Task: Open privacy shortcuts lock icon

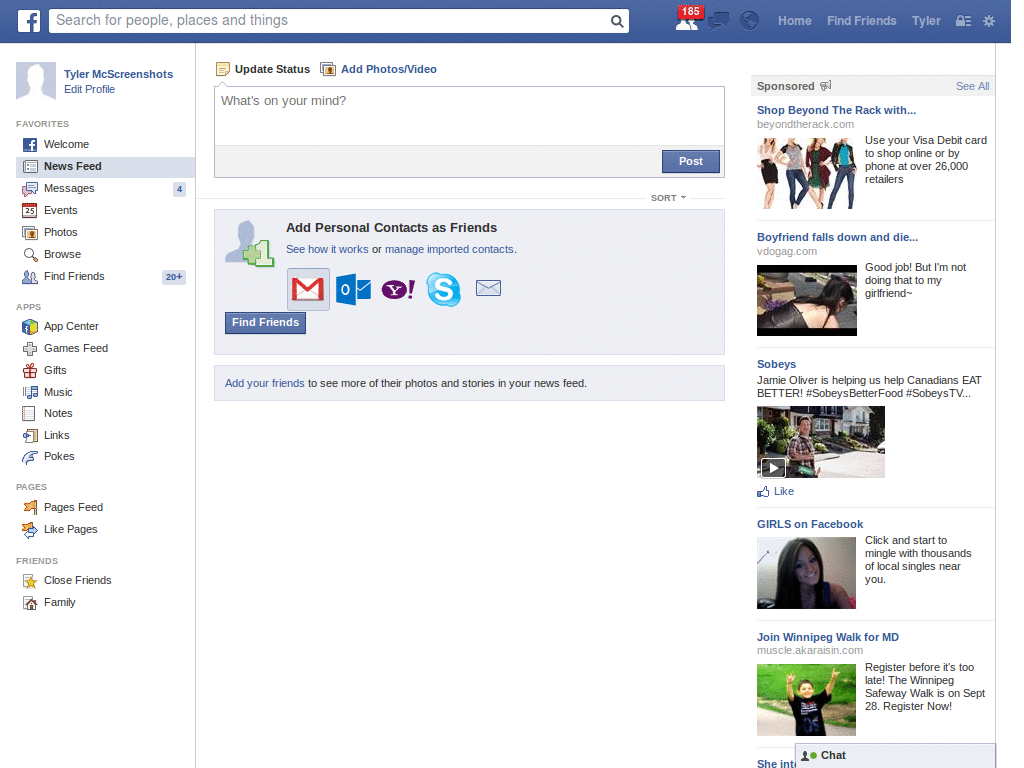Action: click(963, 21)
